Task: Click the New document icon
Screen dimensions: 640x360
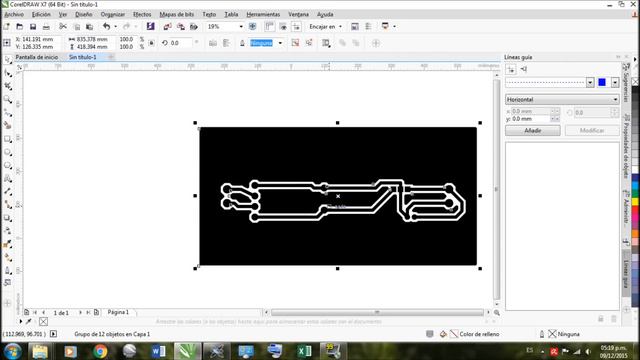Action: click(x=7, y=27)
